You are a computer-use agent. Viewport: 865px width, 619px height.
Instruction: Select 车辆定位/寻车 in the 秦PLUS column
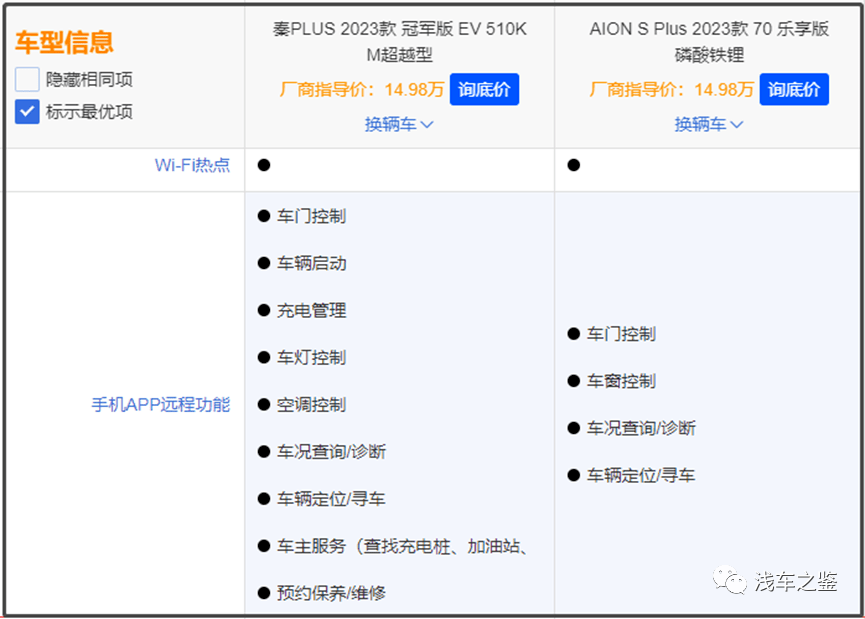coord(331,499)
